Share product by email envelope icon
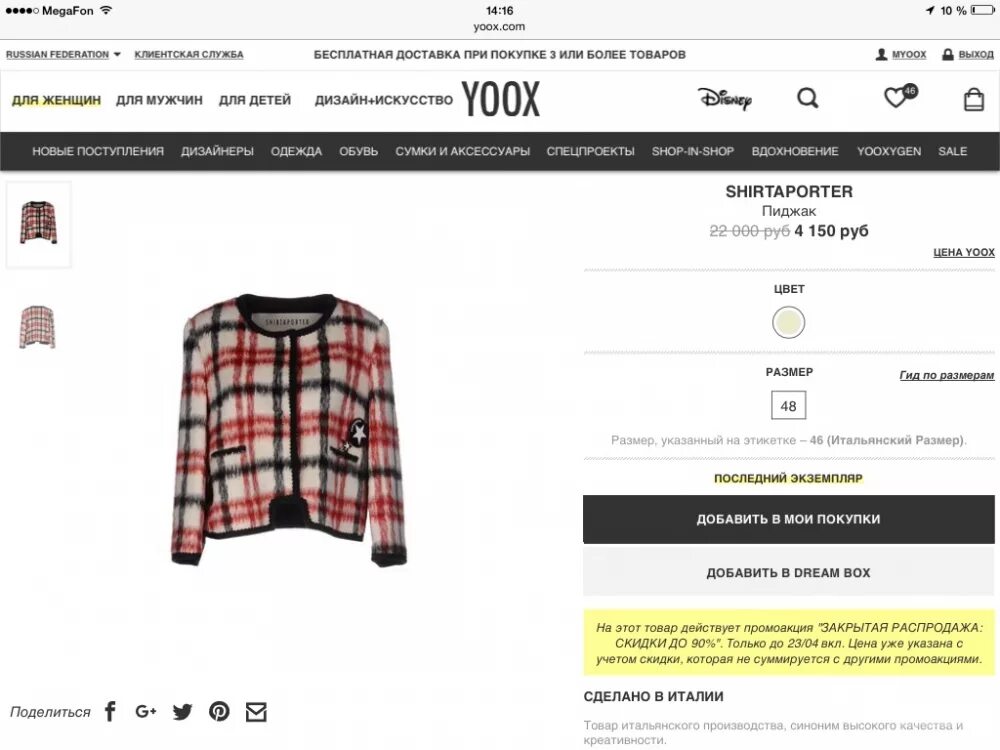 pos(256,712)
